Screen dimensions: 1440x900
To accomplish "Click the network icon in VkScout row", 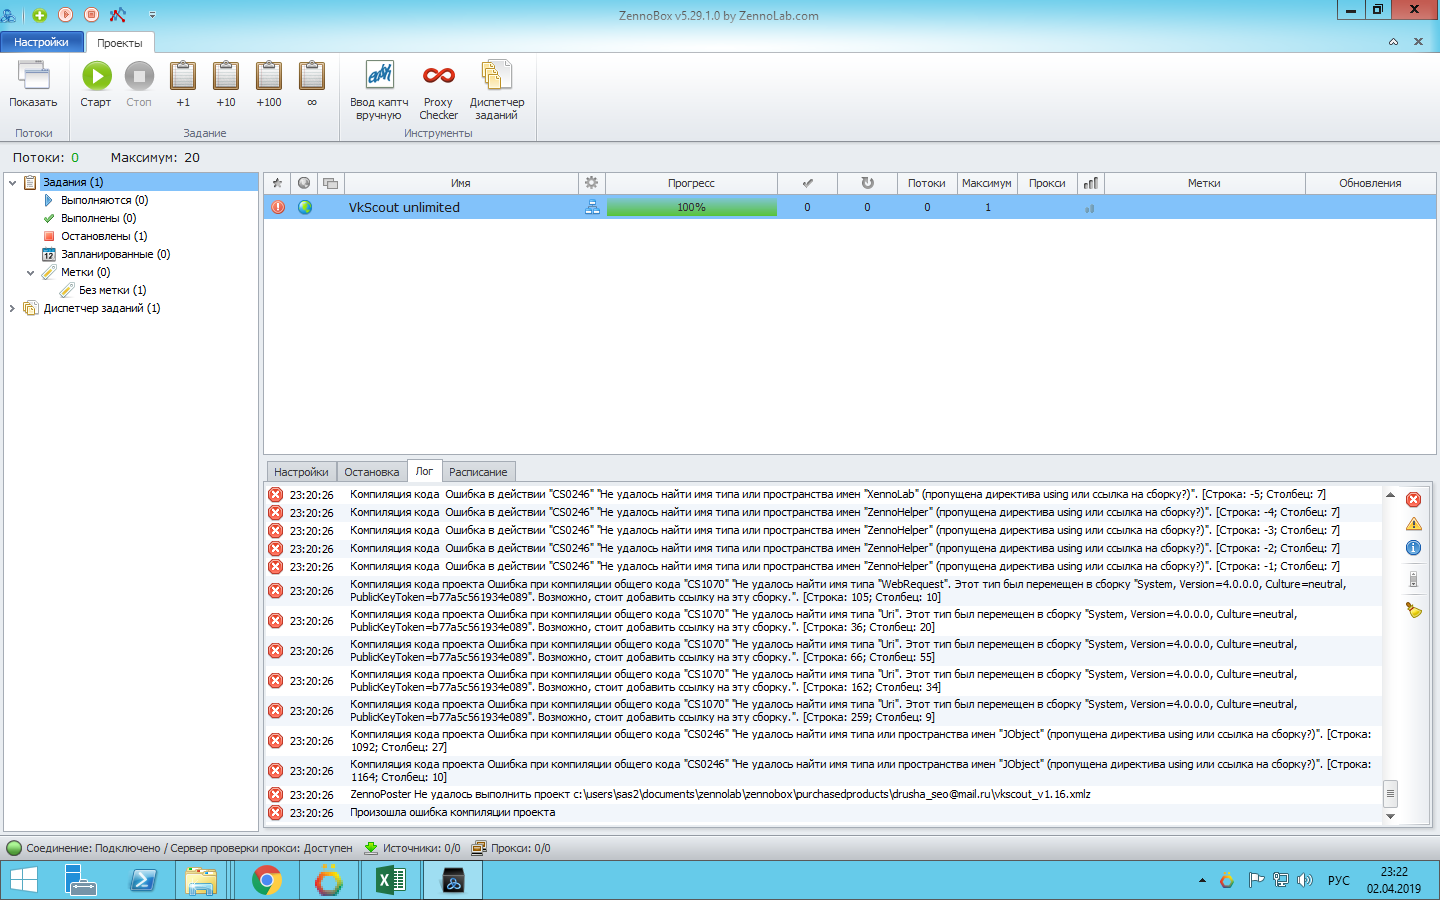I will [592, 207].
